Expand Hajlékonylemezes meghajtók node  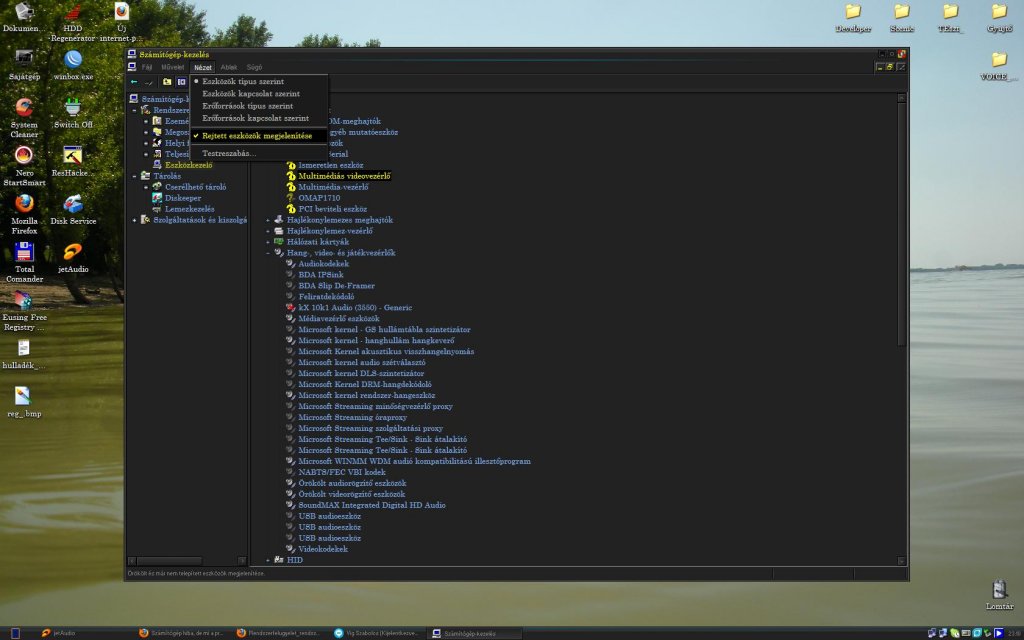268,220
